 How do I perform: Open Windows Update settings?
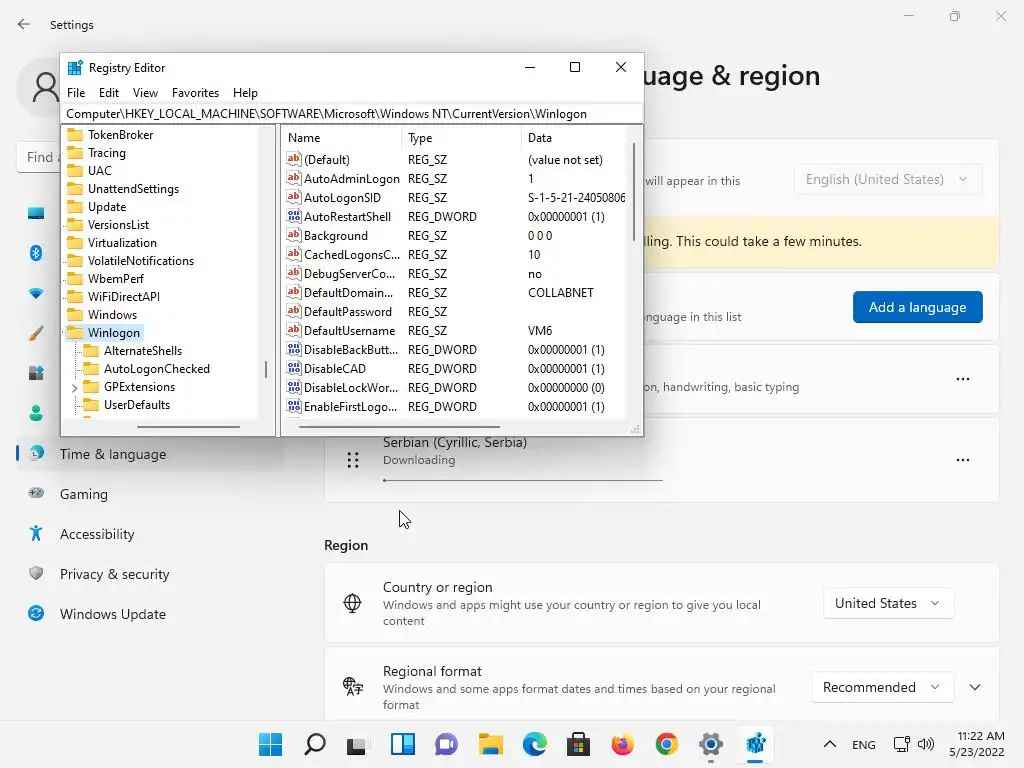[x=112, y=614]
